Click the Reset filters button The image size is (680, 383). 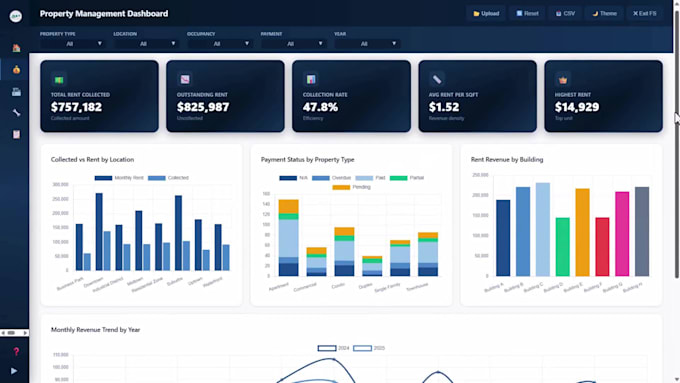coord(527,13)
